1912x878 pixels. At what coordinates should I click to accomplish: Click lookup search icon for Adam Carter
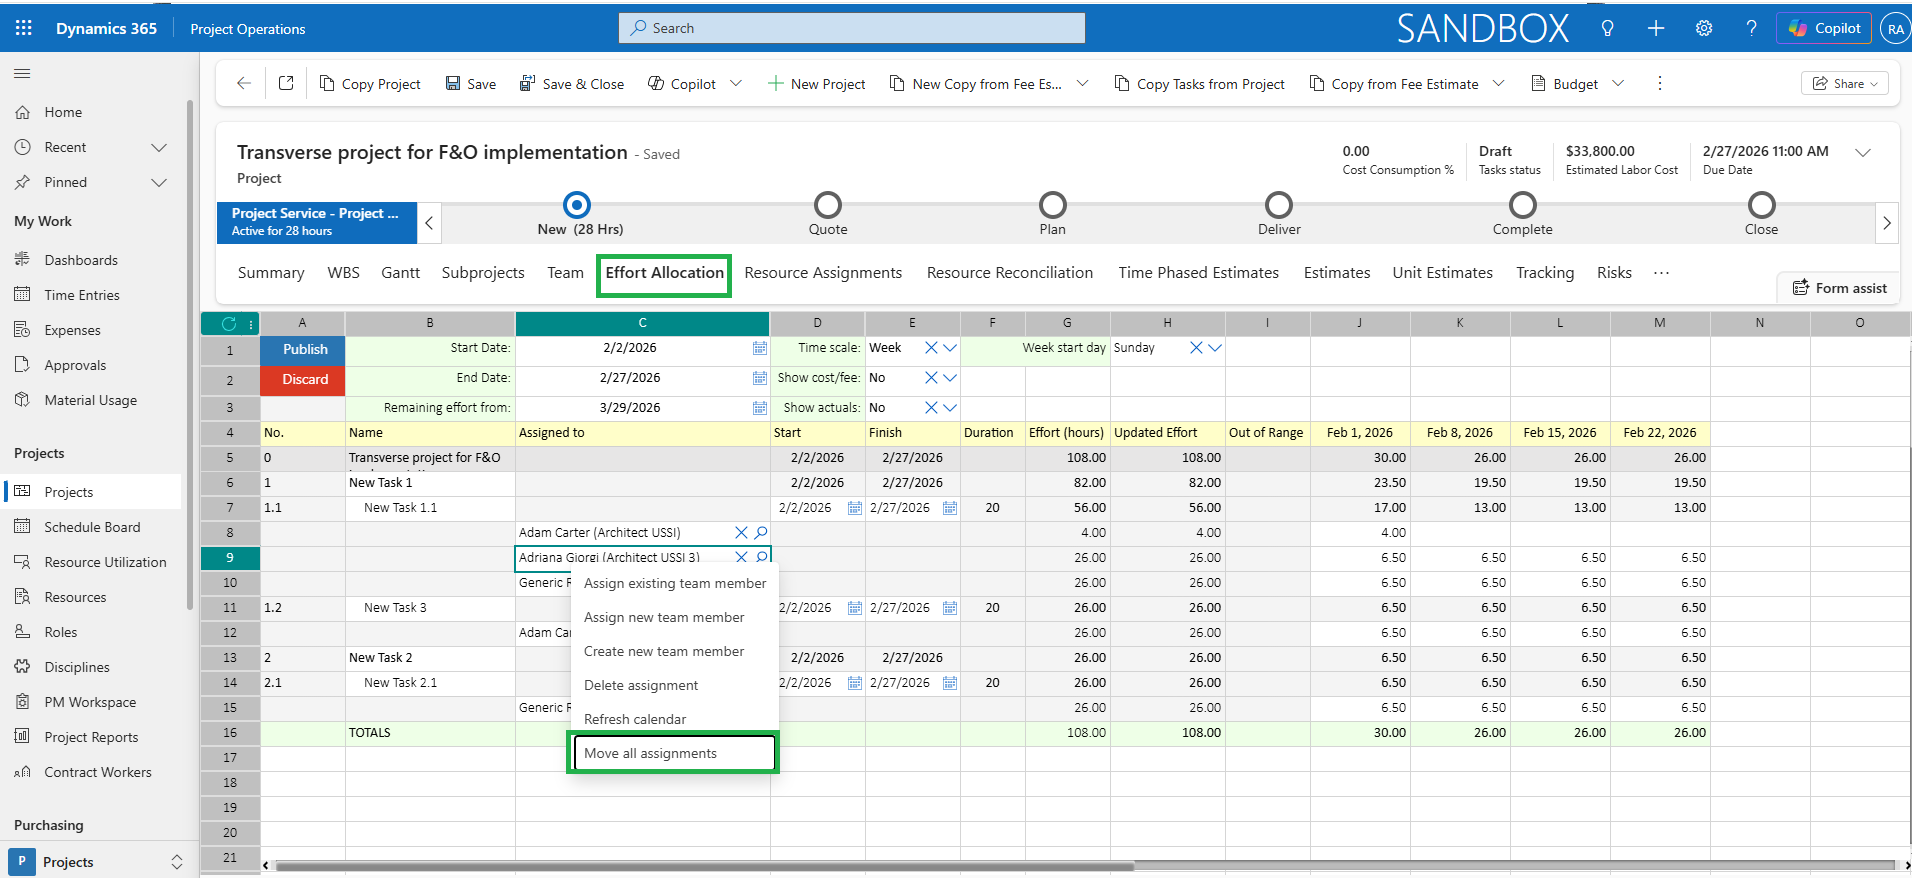point(761,533)
